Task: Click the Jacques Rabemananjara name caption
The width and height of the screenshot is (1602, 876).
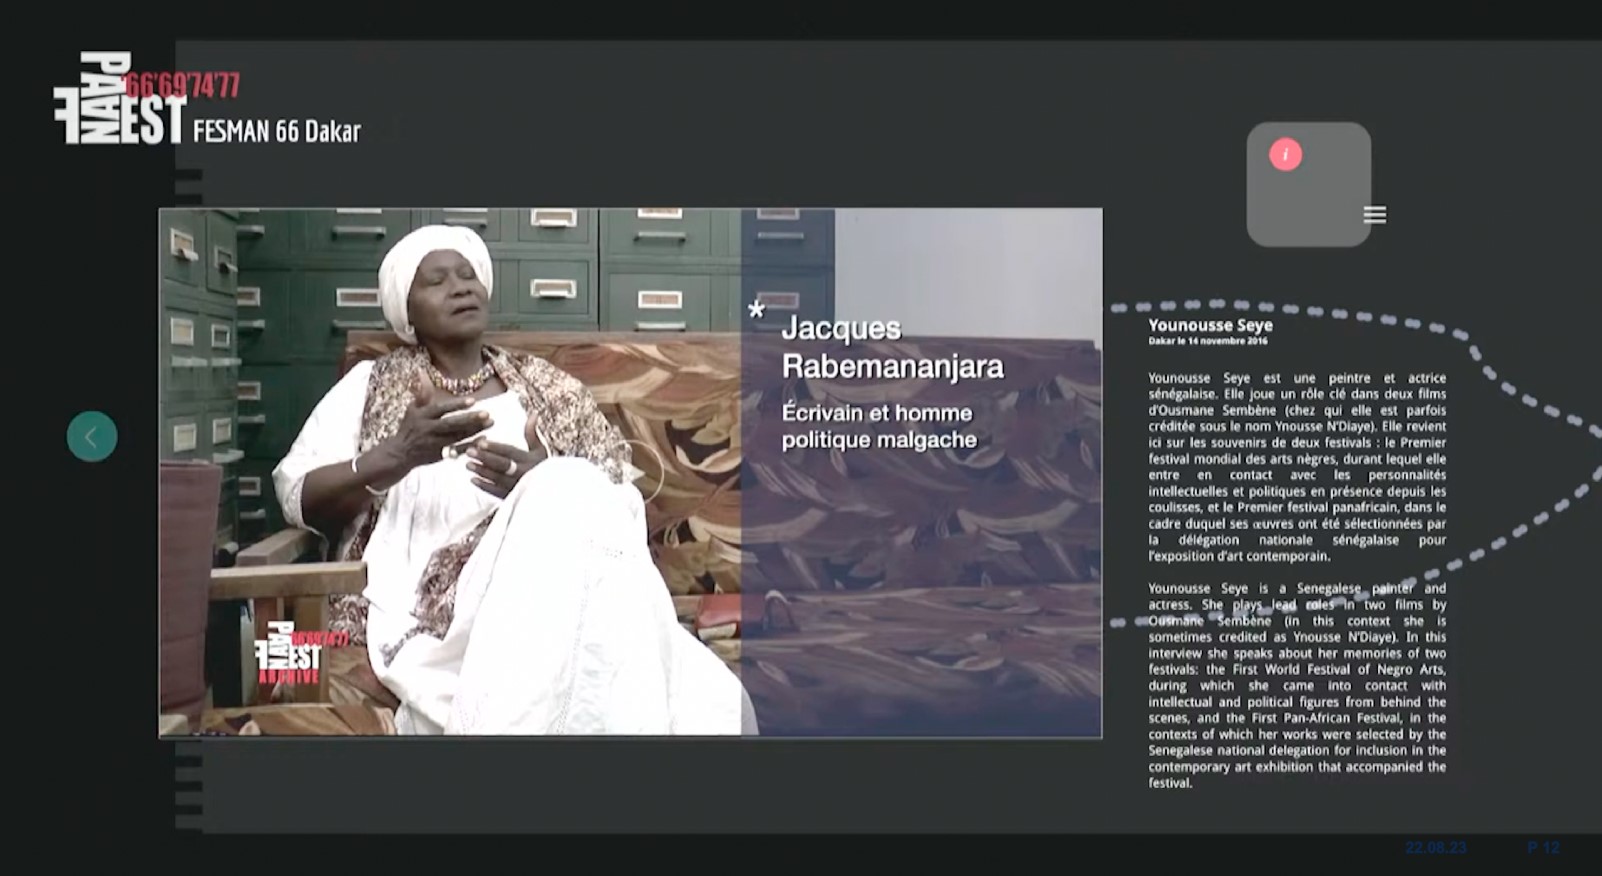Action: (x=892, y=347)
